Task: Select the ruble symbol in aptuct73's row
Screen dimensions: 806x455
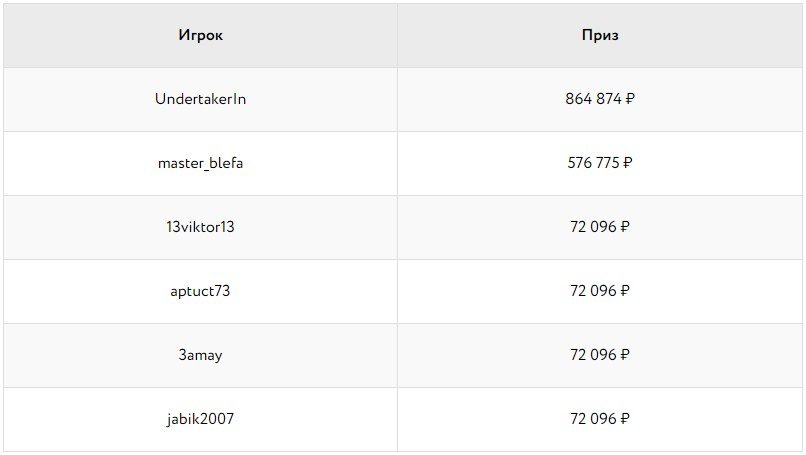Action: coord(625,291)
